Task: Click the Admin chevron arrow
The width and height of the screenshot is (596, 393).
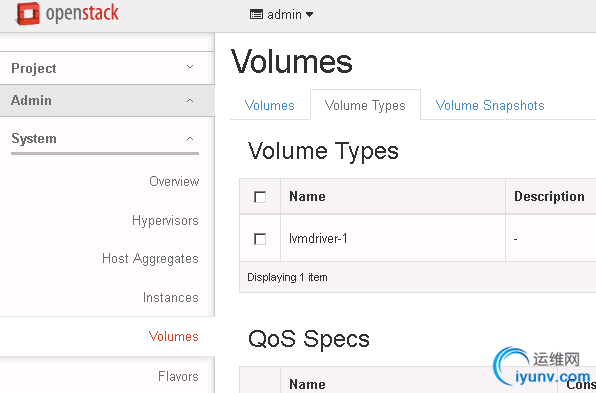Action: click(190, 100)
